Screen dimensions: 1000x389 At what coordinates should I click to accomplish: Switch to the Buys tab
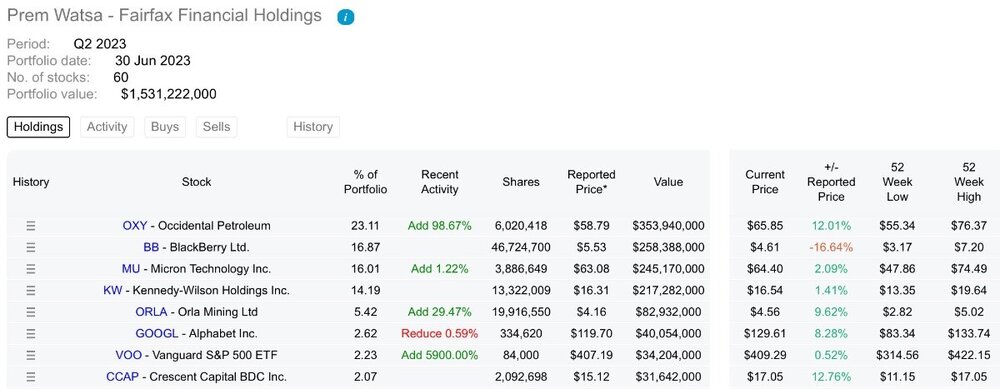[165, 127]
